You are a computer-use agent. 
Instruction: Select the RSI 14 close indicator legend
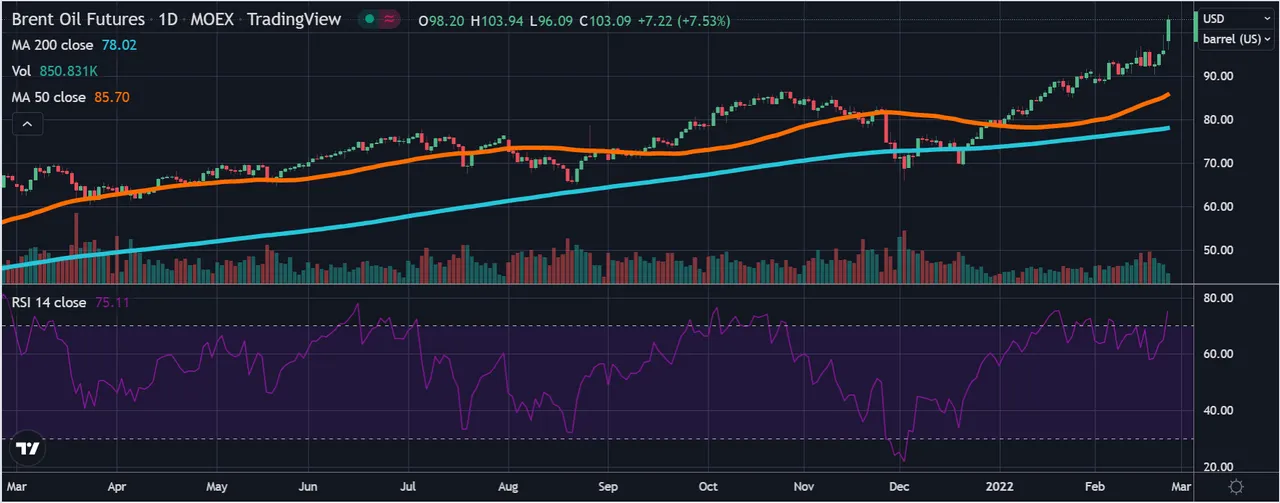(x=49, y=302)
